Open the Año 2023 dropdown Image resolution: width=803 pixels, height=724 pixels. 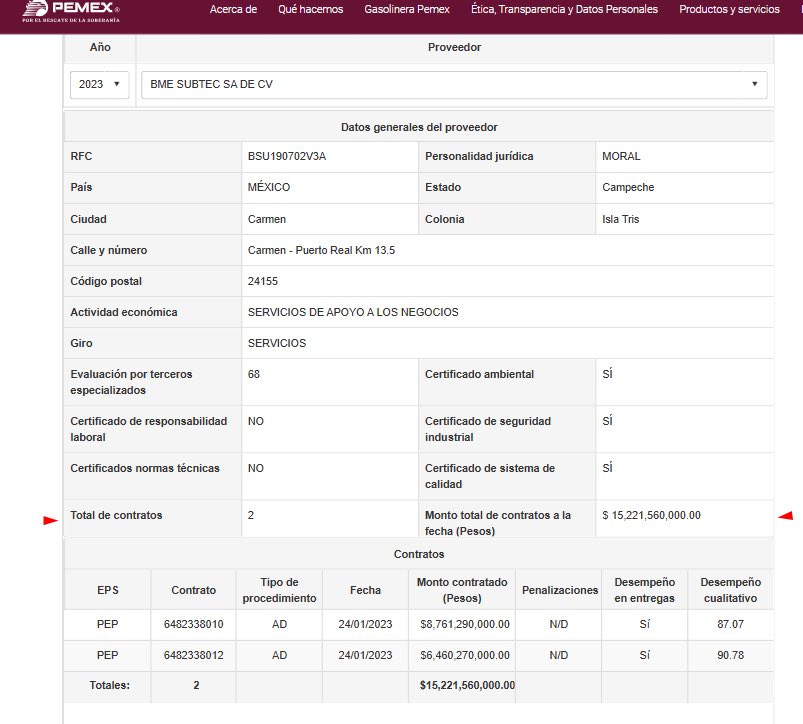[x=99, y=84]
